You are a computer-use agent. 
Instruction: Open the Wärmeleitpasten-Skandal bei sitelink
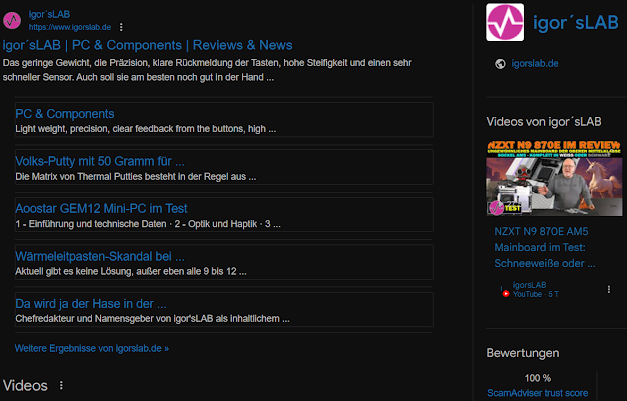[x=100, y=256]
